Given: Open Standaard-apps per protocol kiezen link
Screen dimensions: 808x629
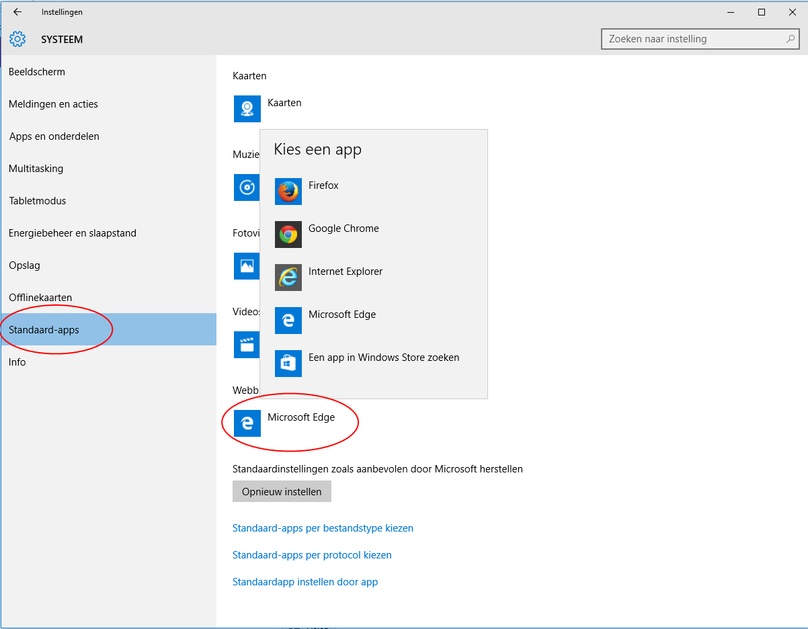Looking at the screenshot, I should [x=312, y=555].
